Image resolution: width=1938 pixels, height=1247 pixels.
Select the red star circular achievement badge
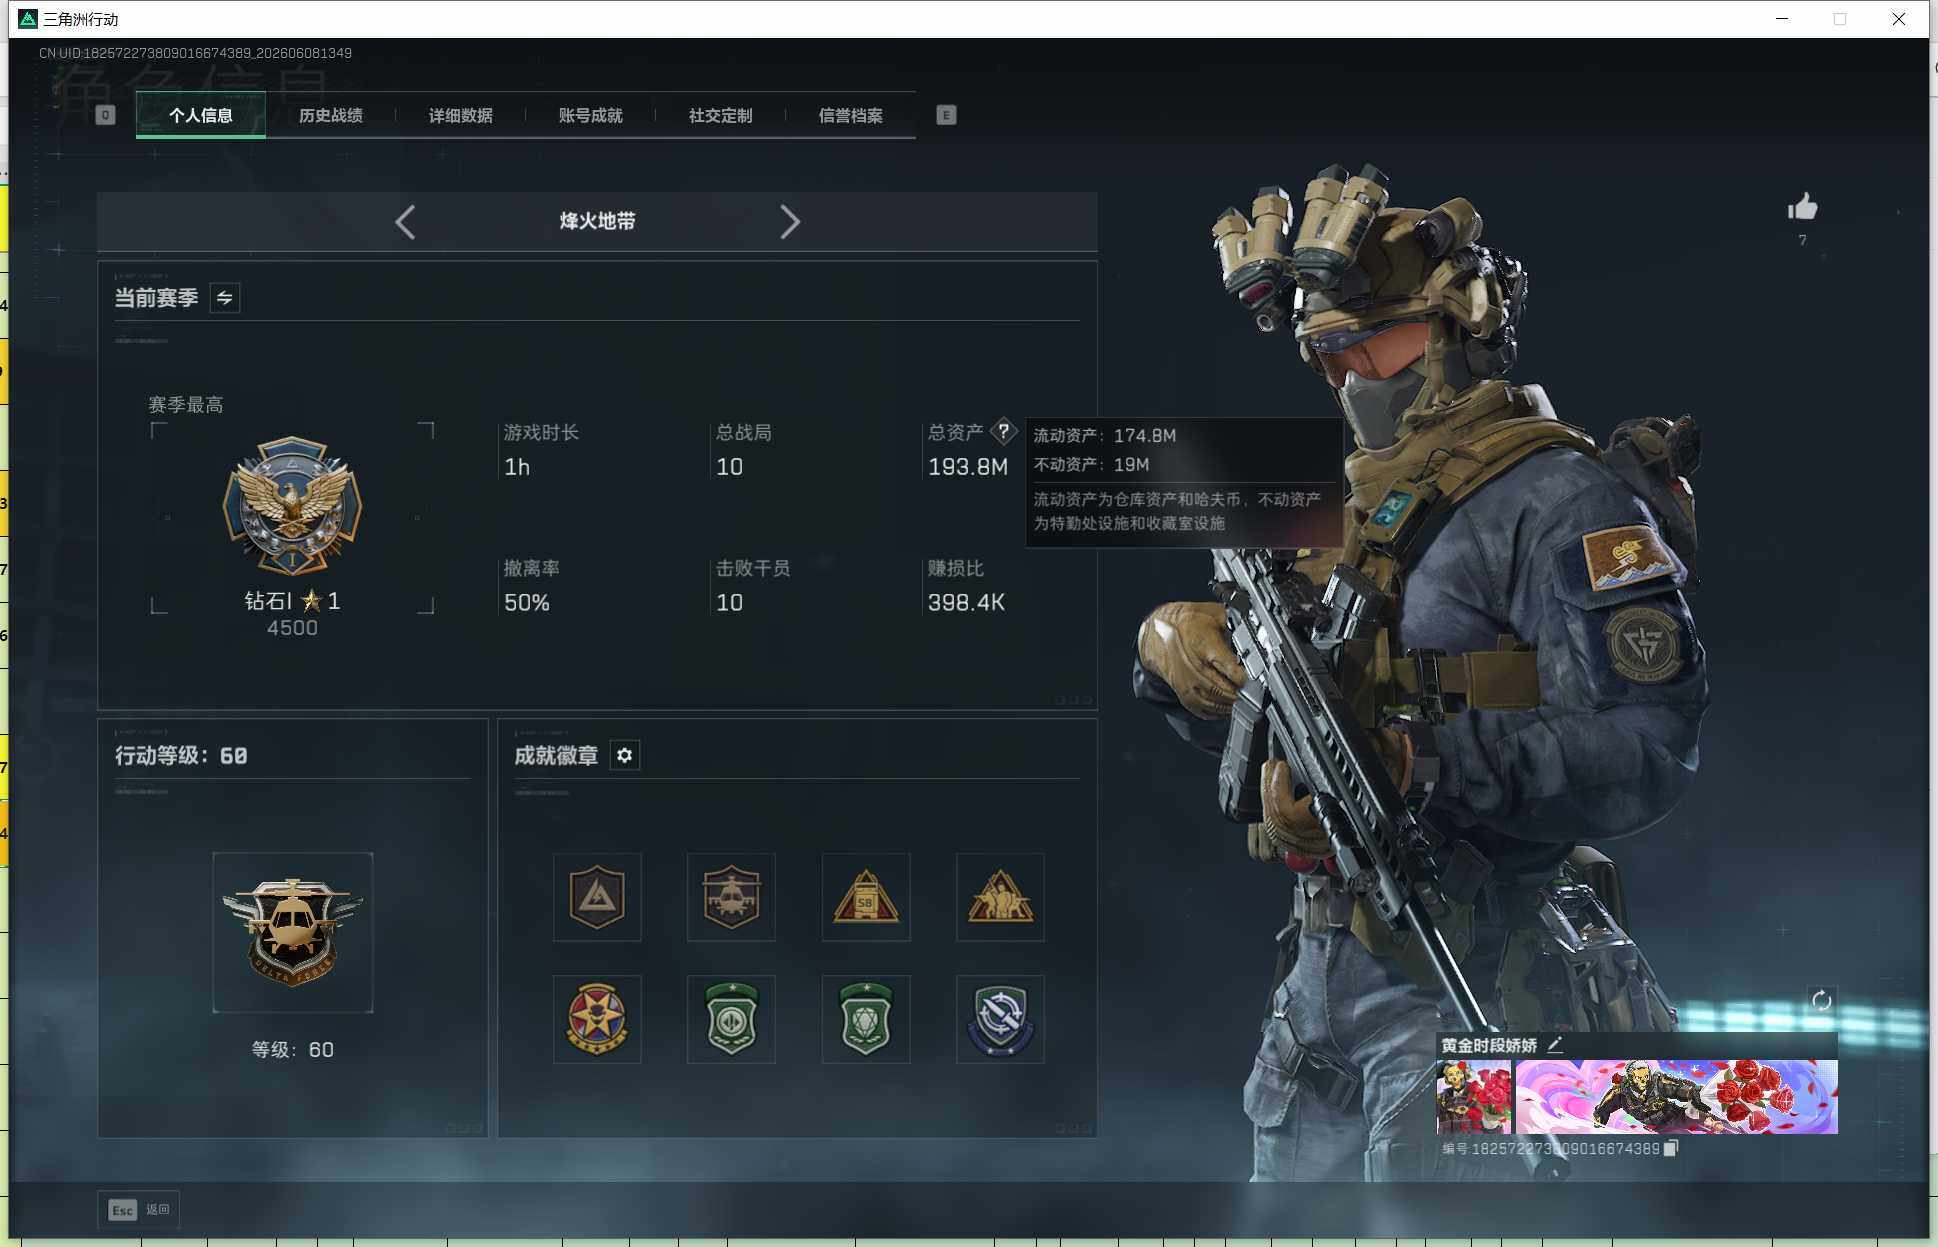pos(597,1019)
